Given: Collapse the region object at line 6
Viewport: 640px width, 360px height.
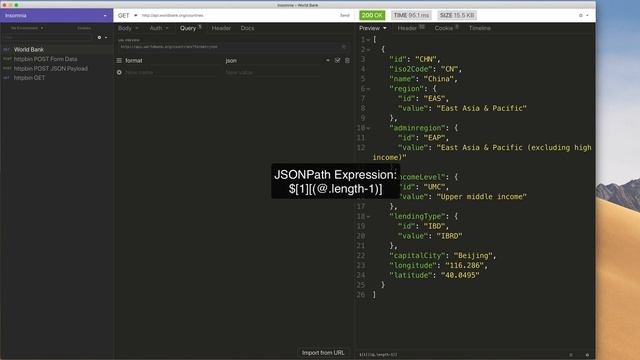Looking at the screenshot, I should point(368,89).
